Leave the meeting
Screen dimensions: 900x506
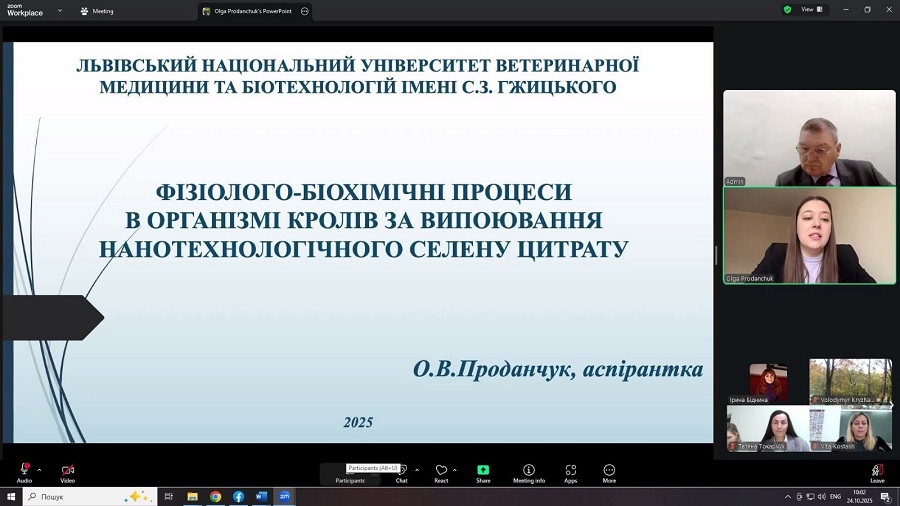click(x=877, y=472)
